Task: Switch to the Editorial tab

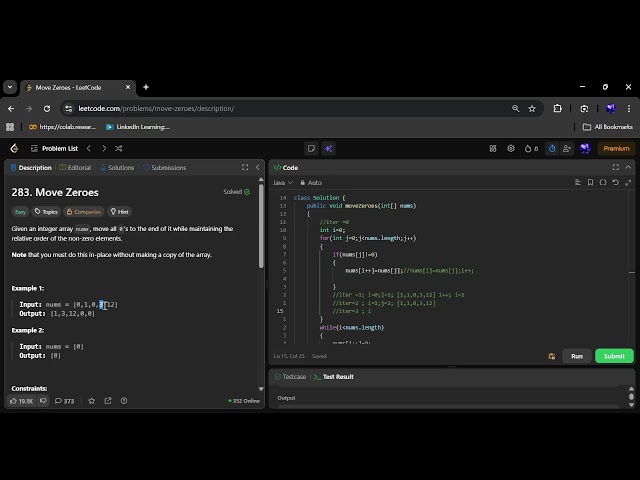Action: click(x=76, y=168)
